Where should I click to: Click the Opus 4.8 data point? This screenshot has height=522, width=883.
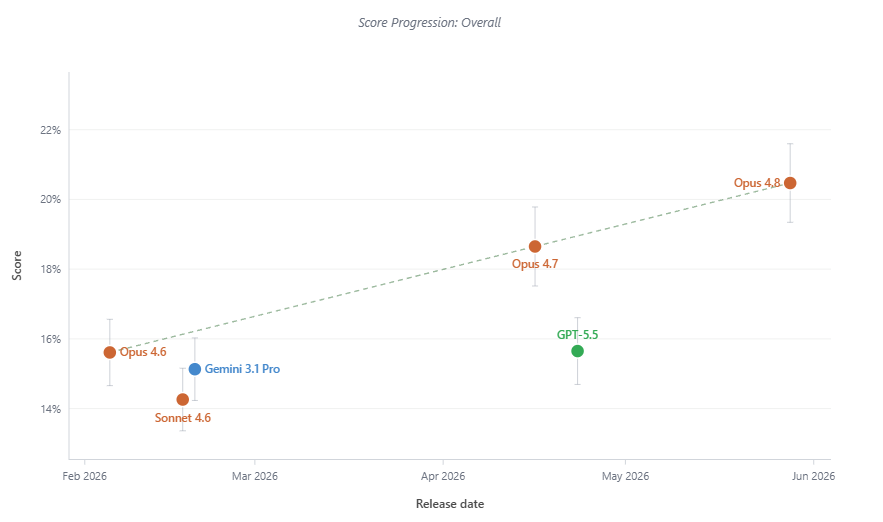(x=790, y=183)
